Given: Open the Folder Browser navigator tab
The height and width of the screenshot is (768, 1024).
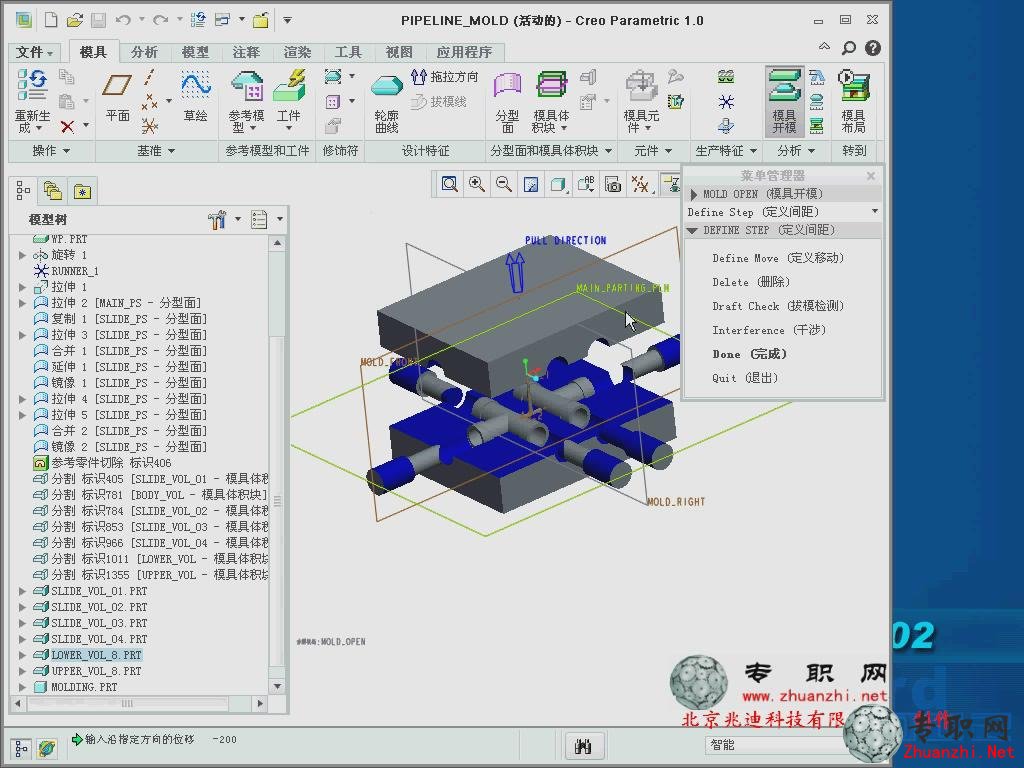Looking at the screenshot, I should pos(52,191).
